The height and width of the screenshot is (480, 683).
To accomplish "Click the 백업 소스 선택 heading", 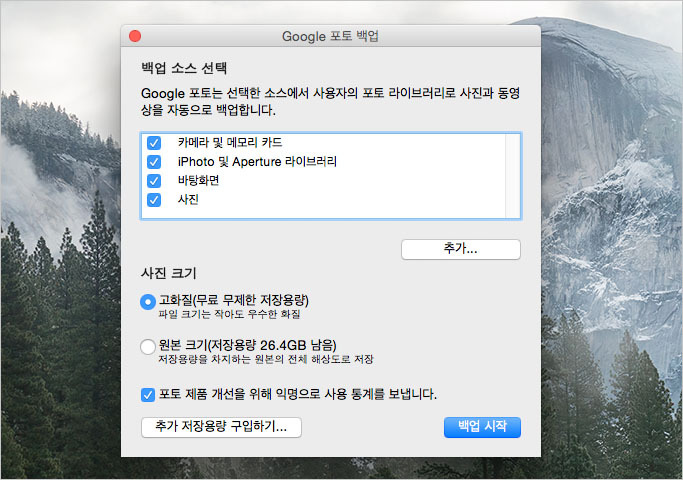I will pyautogui.click(x=184, y=68).
